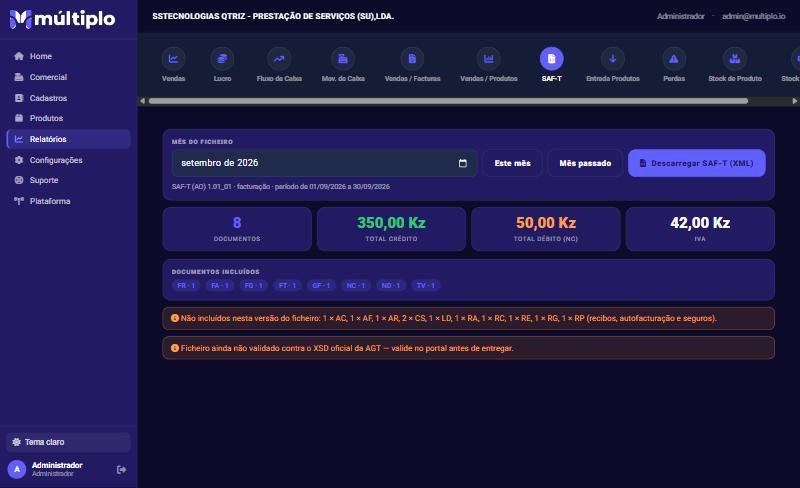Click the Administrador avatar circle
Screen dimensions: 800x488
[x=17, y=469]
